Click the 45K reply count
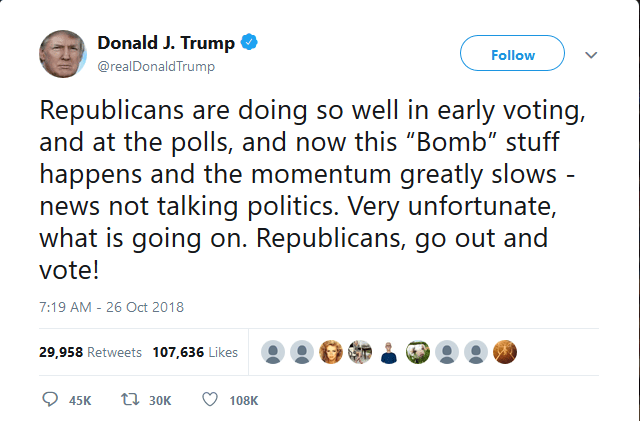The image size is (640, 421). pos(80,400)
